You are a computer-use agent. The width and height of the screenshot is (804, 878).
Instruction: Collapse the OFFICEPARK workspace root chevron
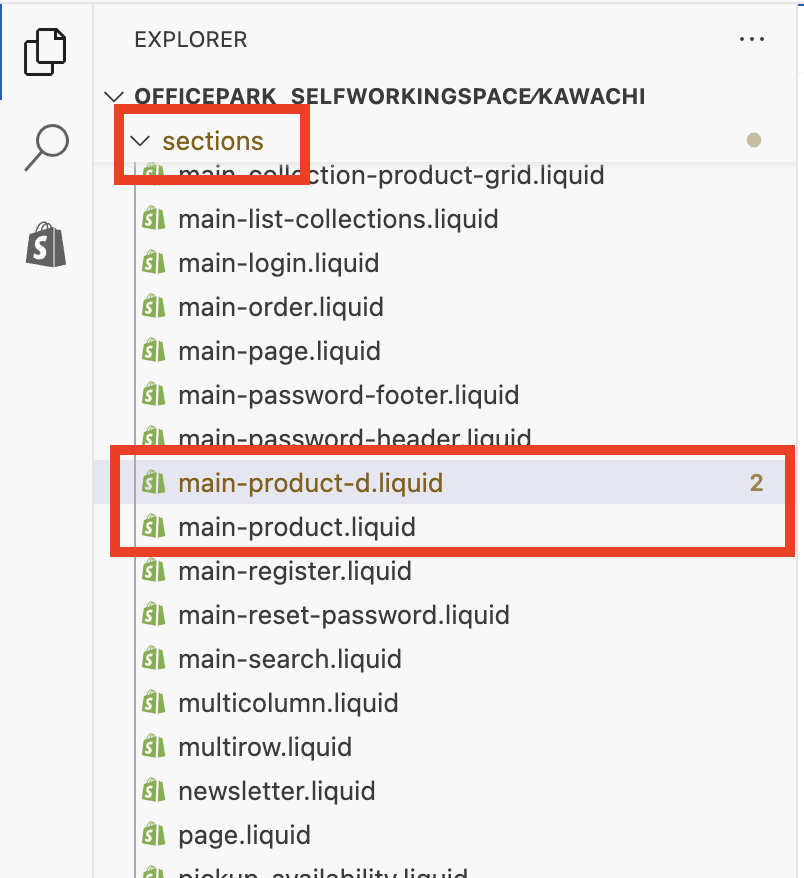[114, 97]
